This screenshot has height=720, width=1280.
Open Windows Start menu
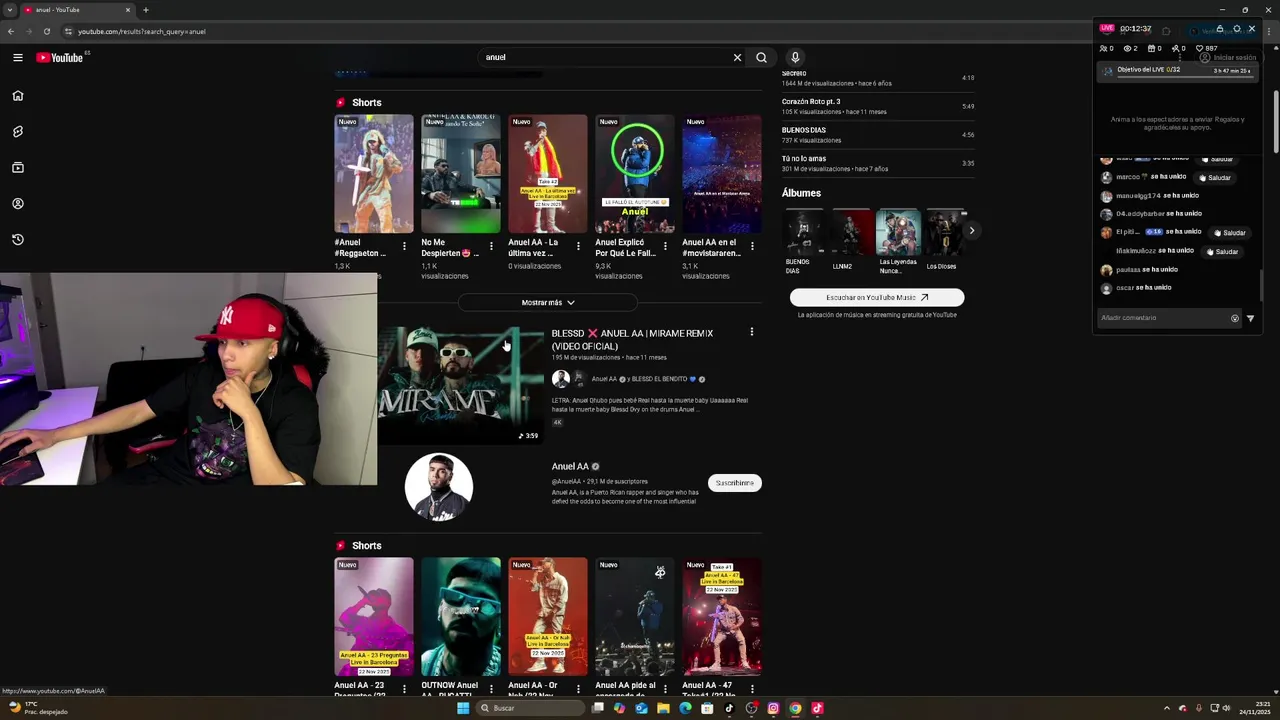463,708
